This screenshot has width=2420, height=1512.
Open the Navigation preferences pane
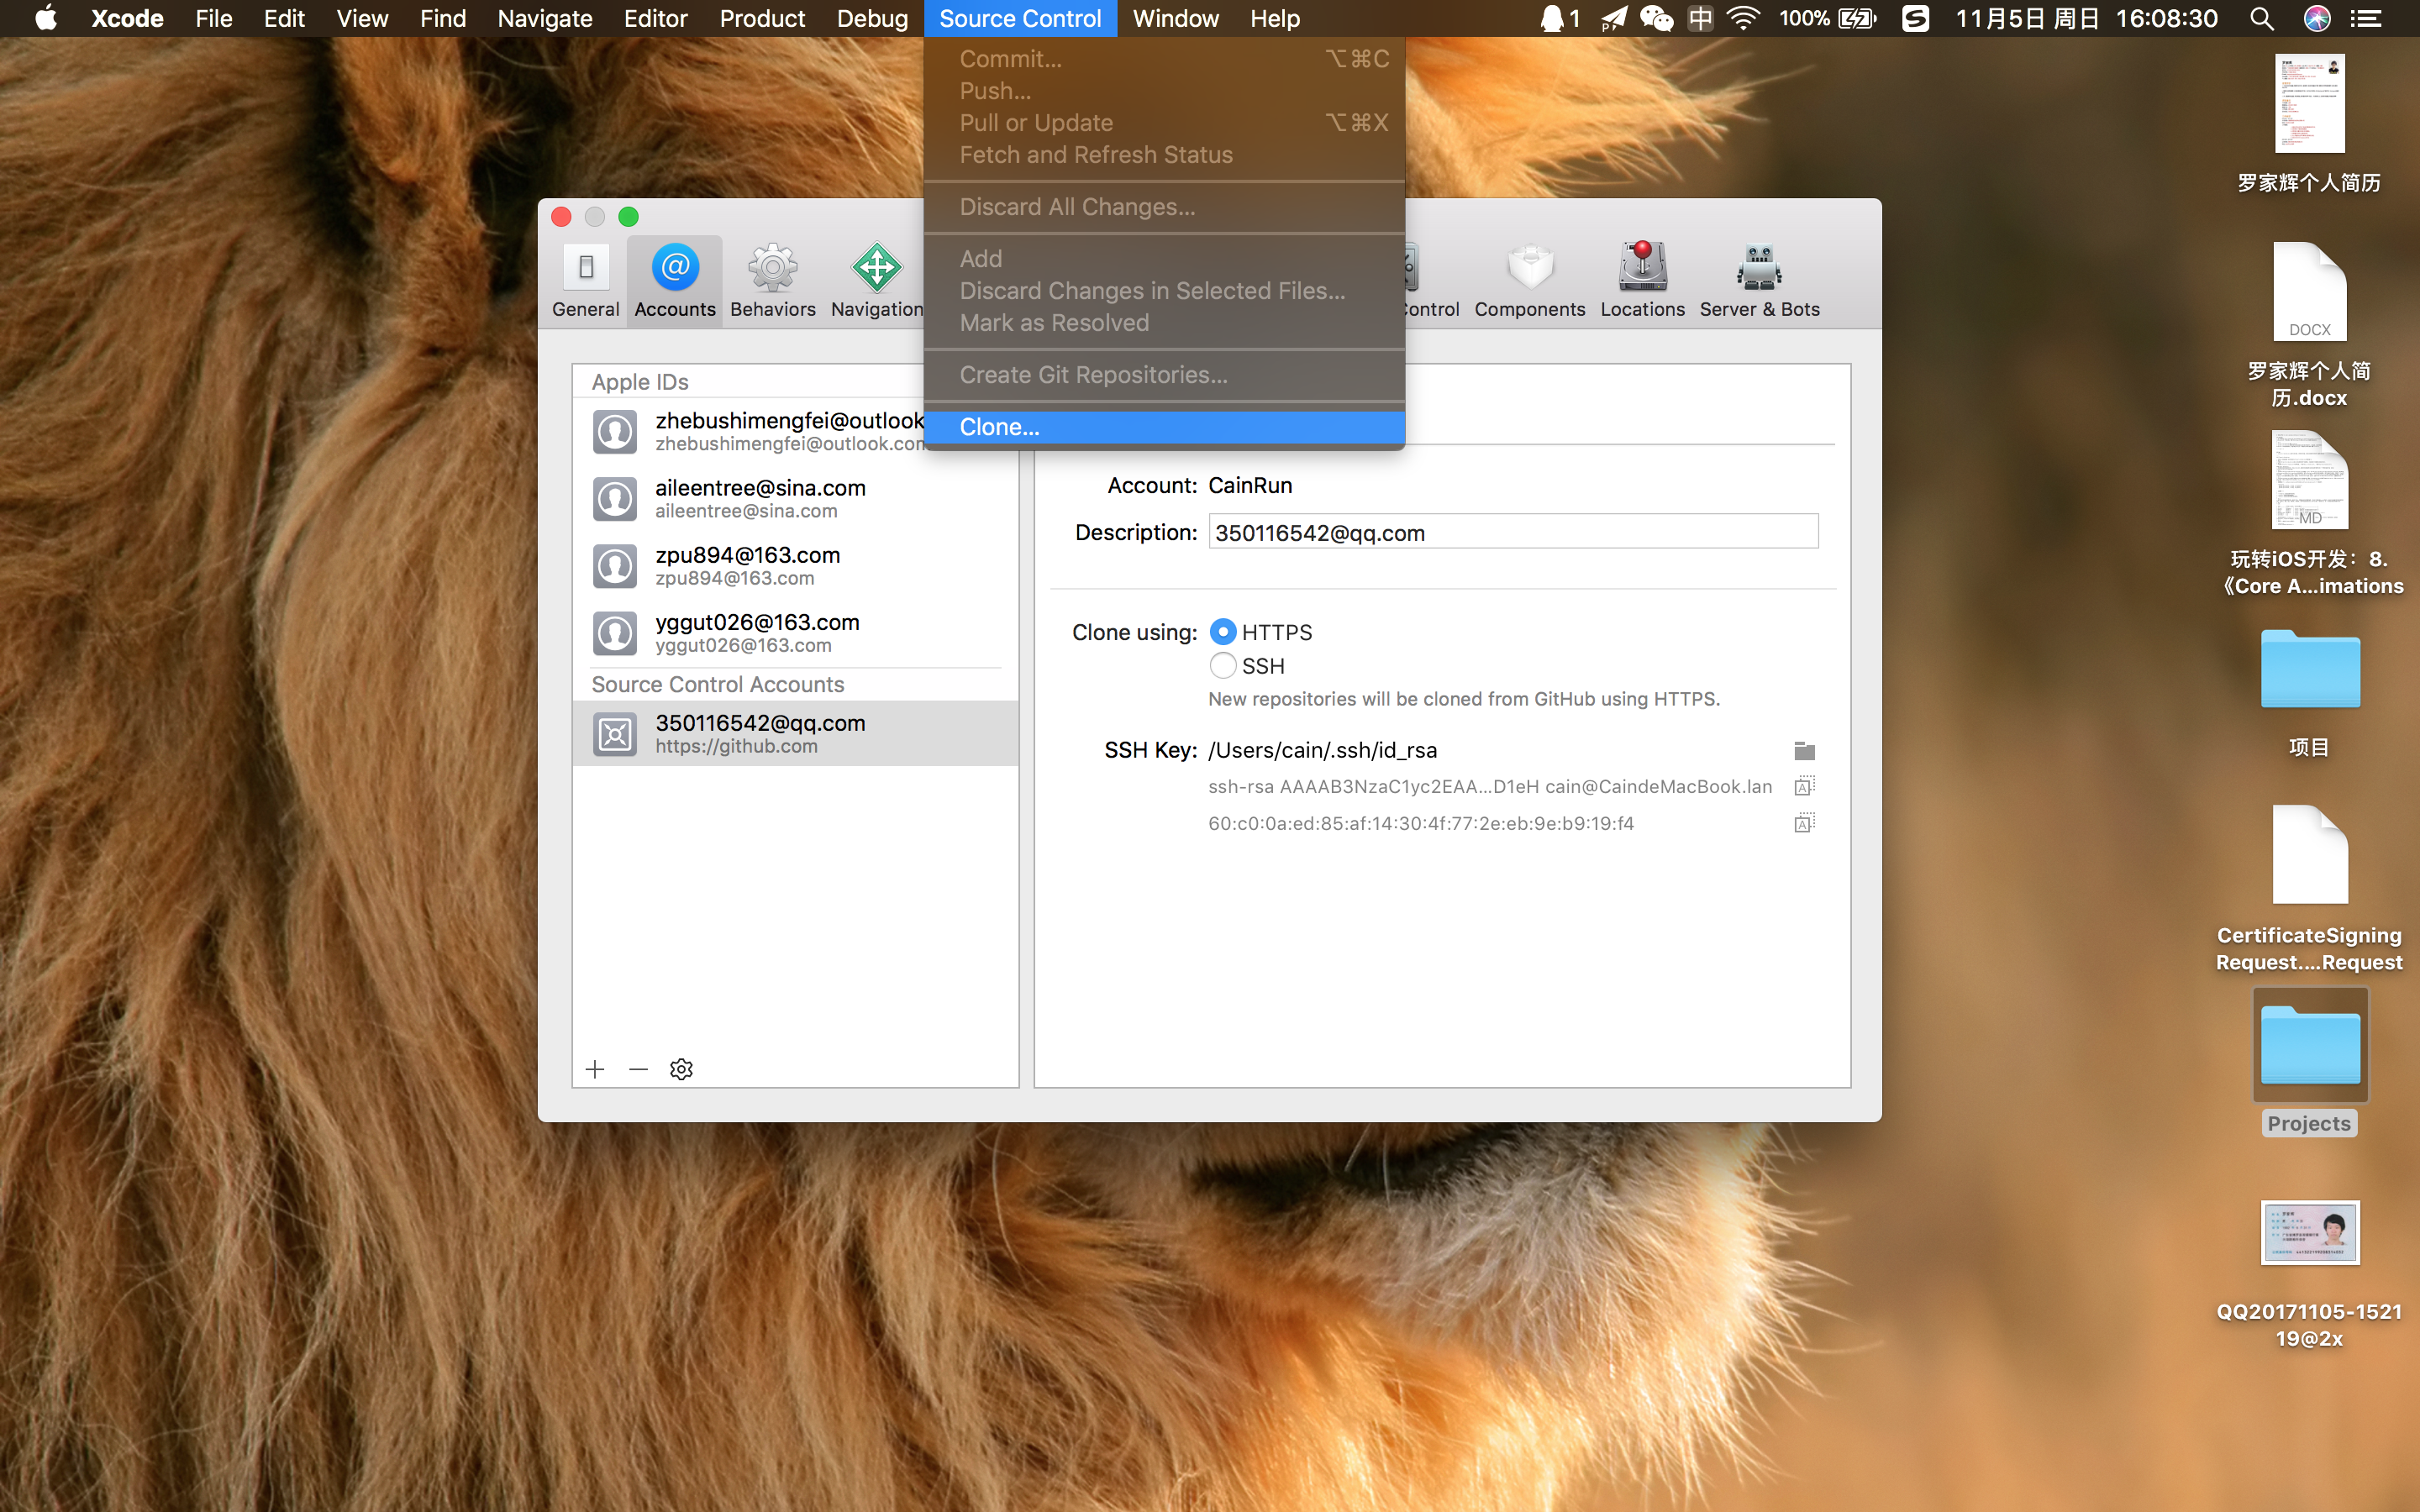[x=876, y=281]
